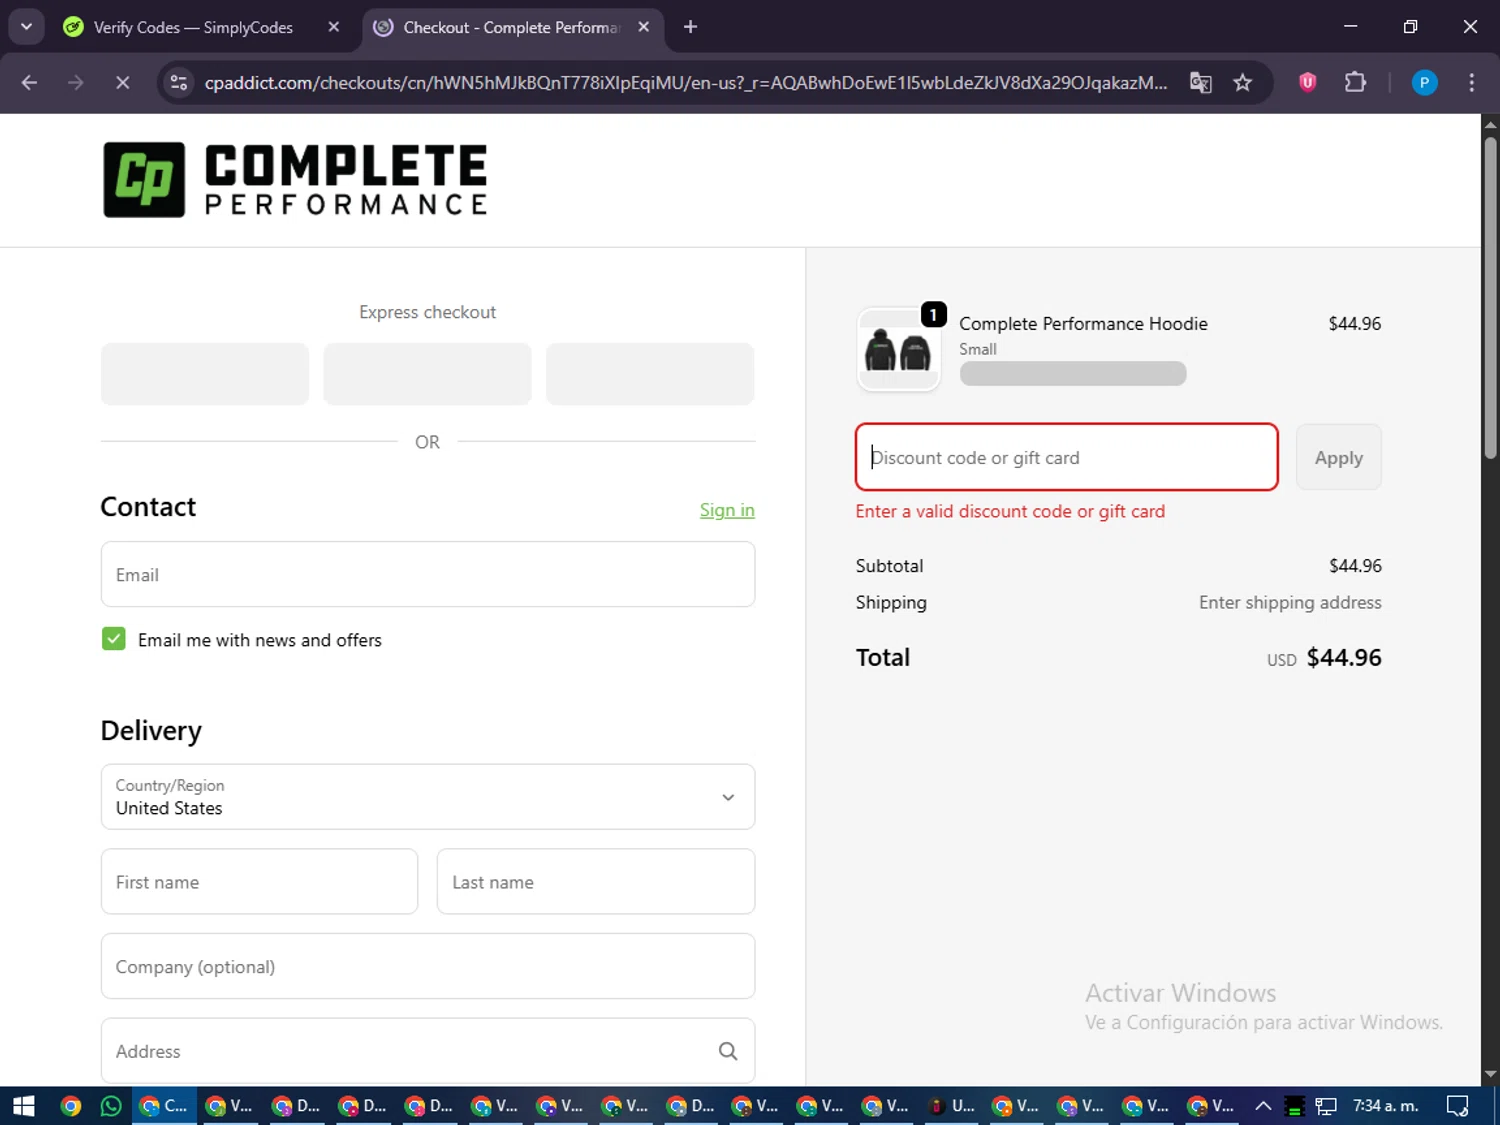View site information icon in address bar
Viewport: 1500px width, 1125px height.
[x=179, y=83]
